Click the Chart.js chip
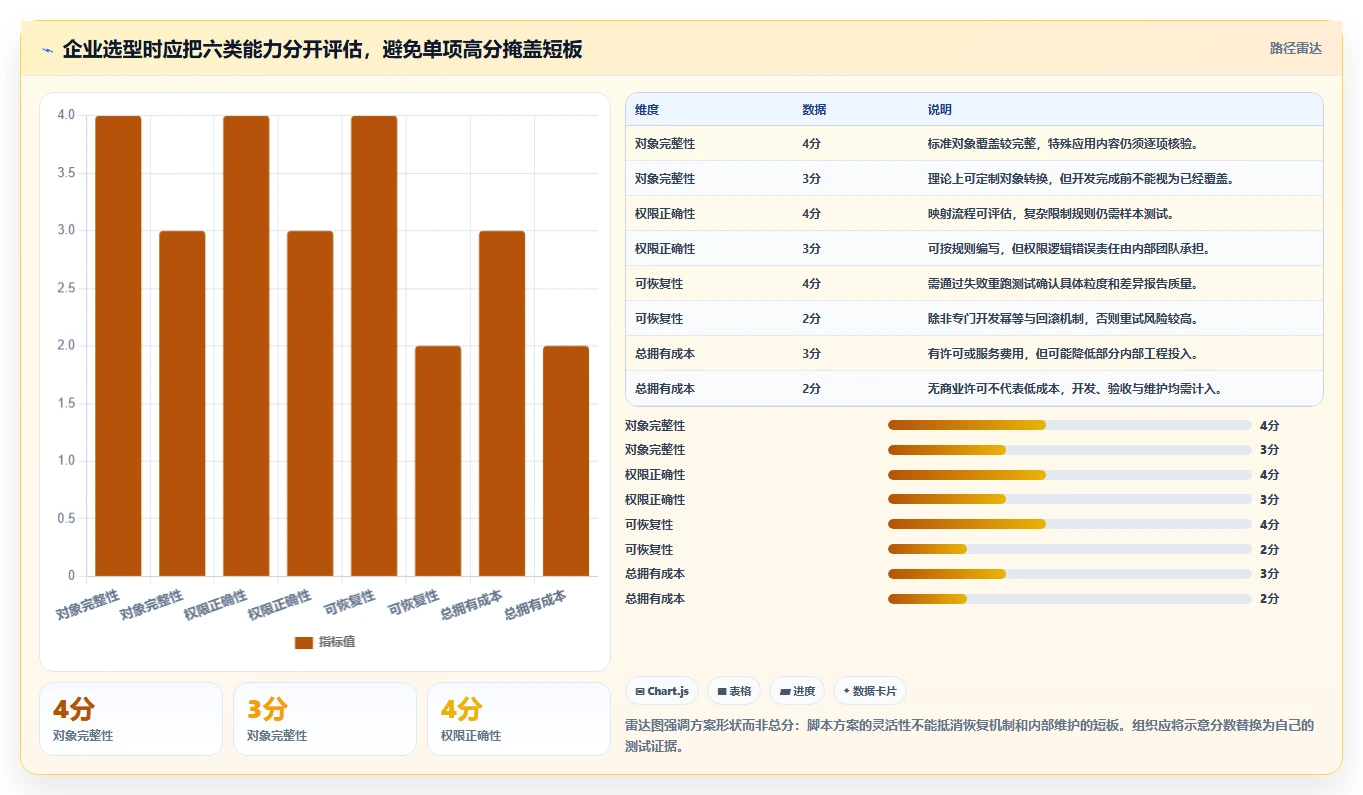Viewport: 1363px width, 795px height. (x=662, y=691)
